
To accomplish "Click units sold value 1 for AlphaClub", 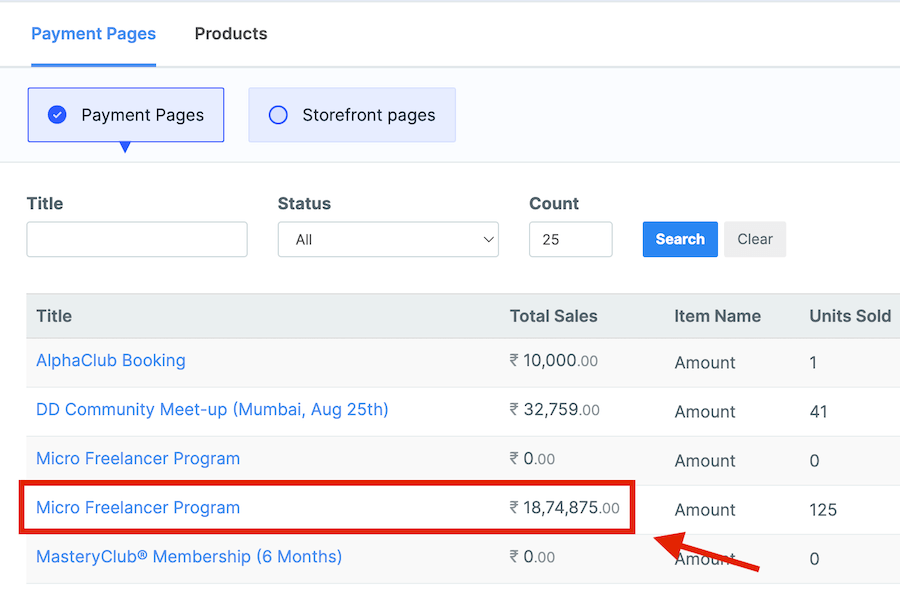I will pos(813,363).
